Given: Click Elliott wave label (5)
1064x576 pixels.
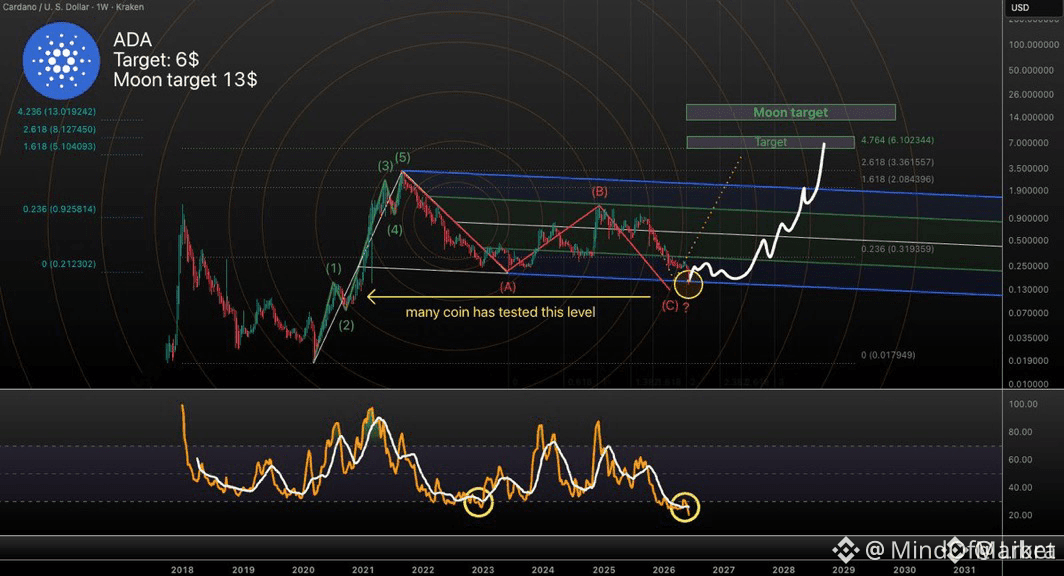Looking at the screenshot, I should pos(402,157).
